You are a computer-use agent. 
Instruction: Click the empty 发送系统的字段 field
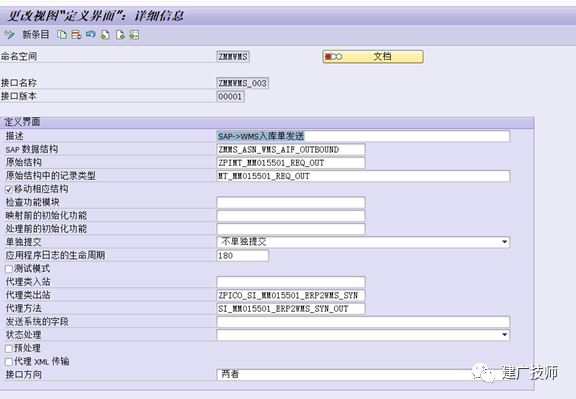pyautogui.click(x=363, y=322)
